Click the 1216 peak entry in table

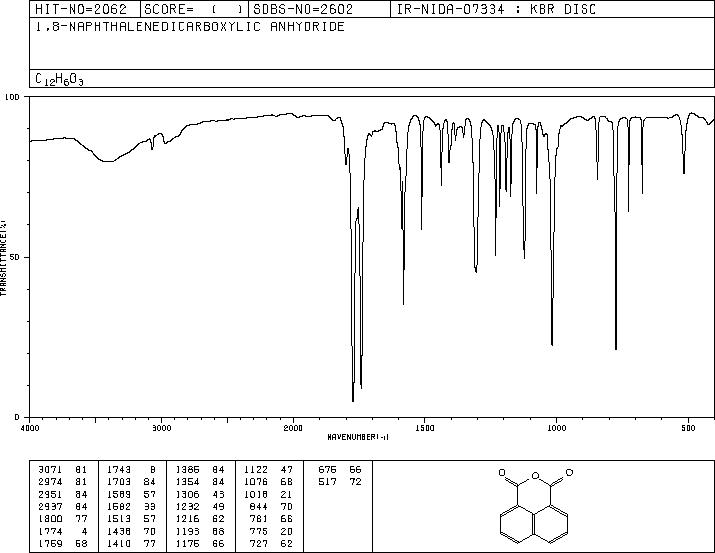click(x=200, y=519)
